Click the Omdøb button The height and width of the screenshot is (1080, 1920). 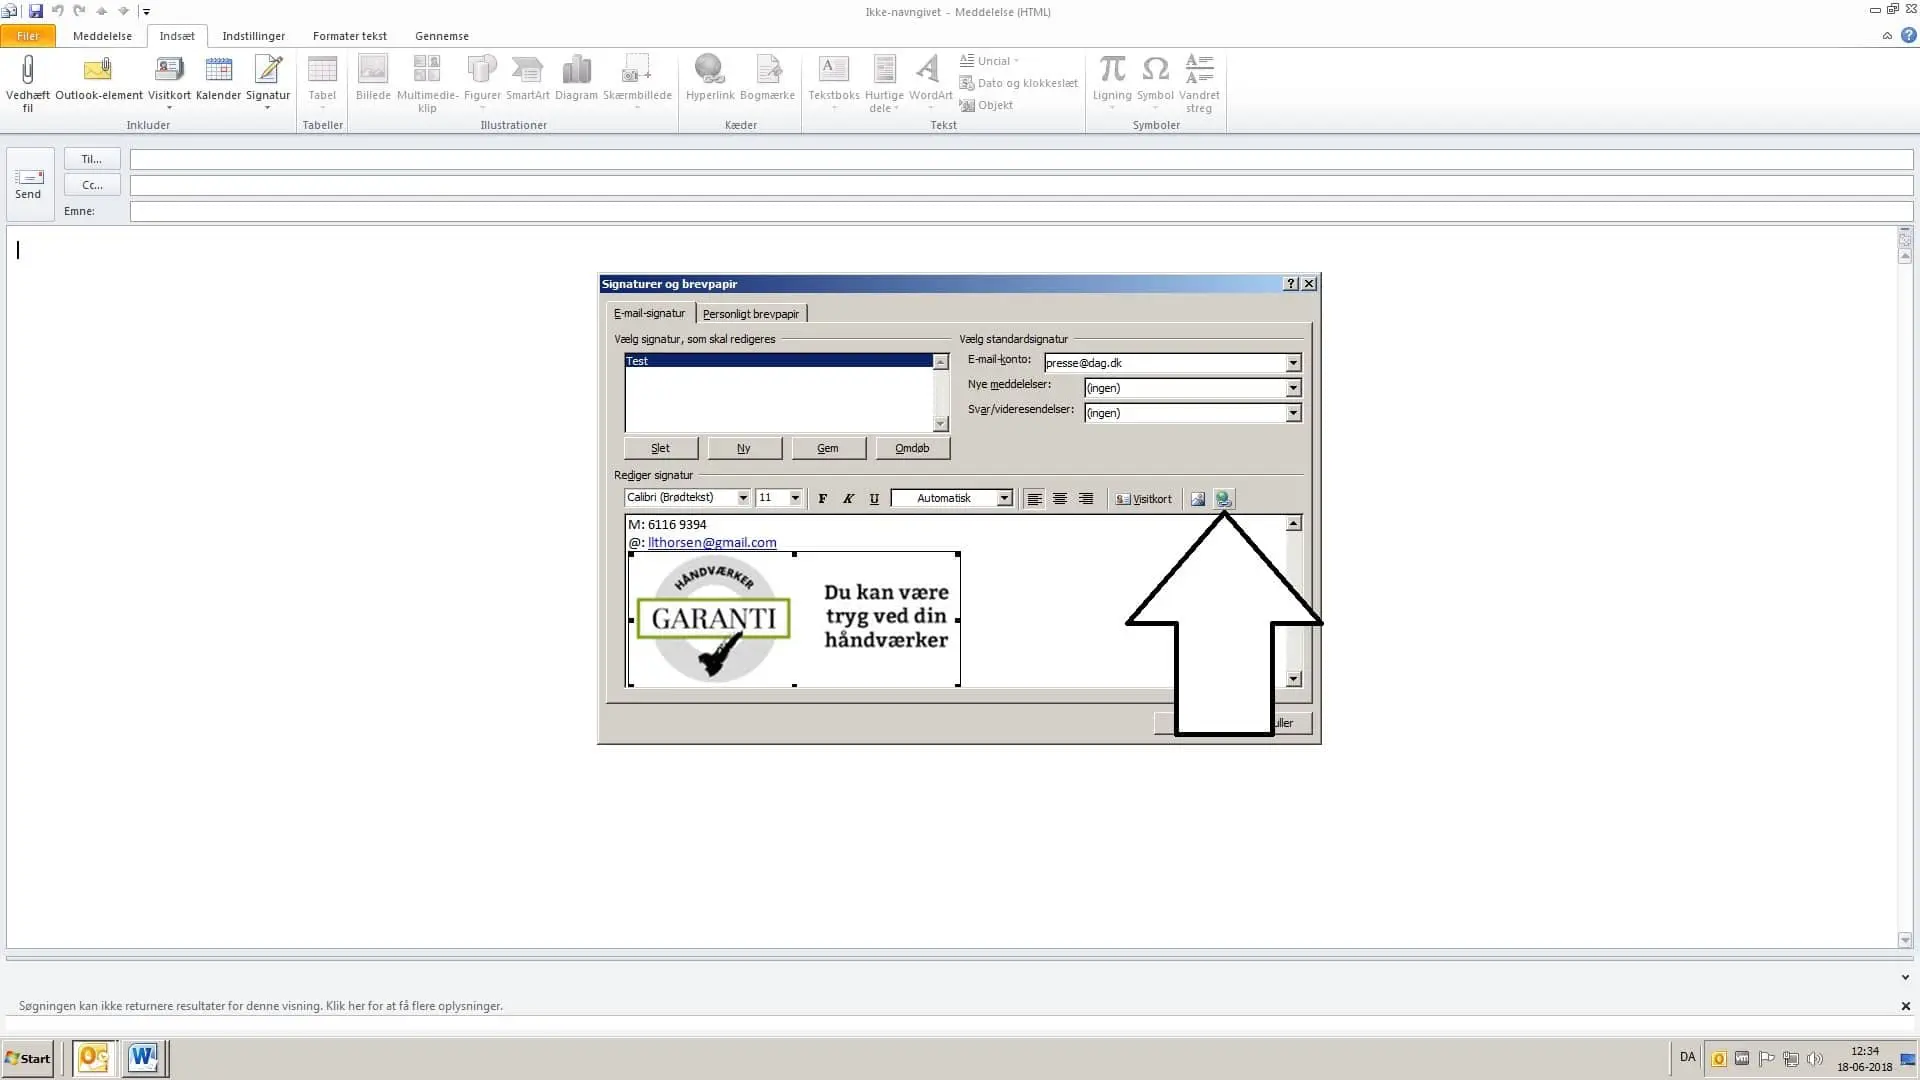point(912,448)
